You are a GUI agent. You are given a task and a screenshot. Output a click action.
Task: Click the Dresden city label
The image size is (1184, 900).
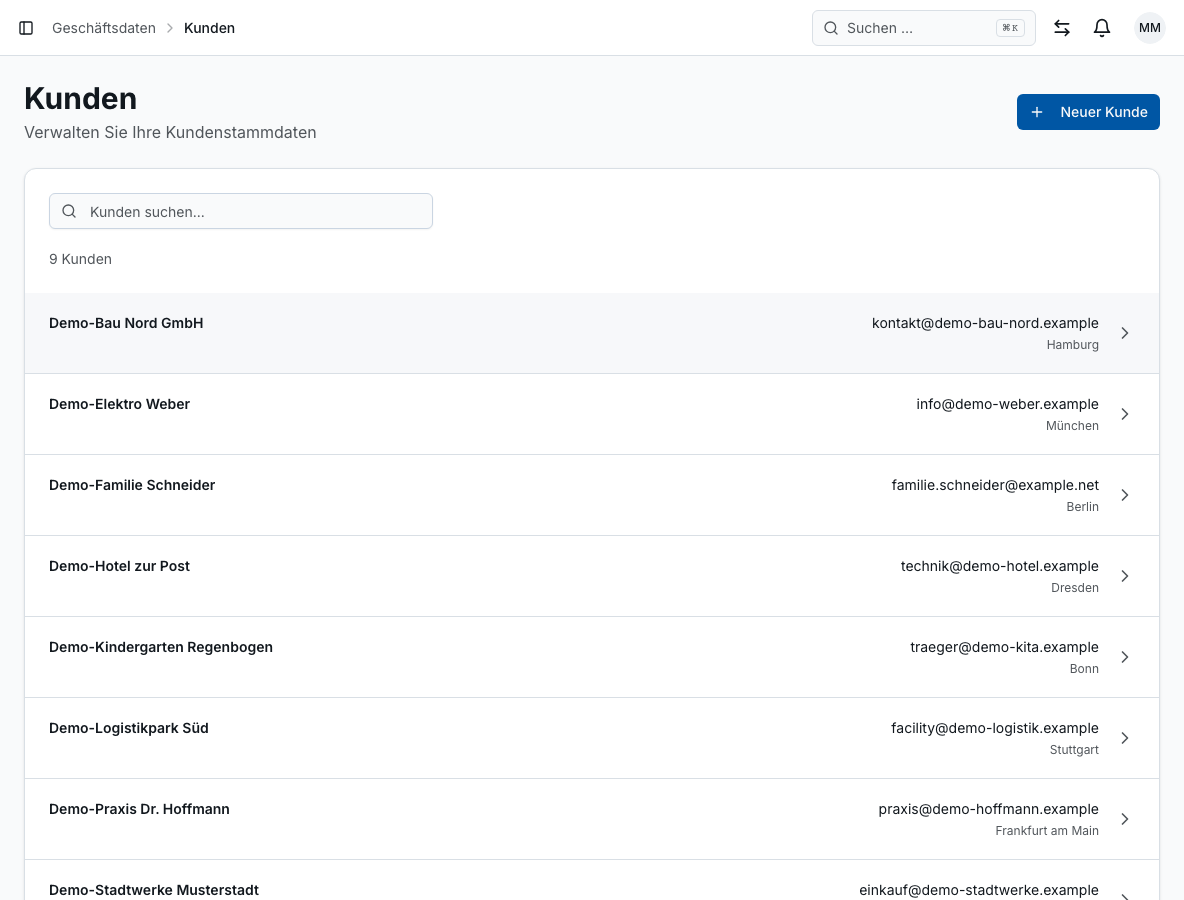[1075, 587]
